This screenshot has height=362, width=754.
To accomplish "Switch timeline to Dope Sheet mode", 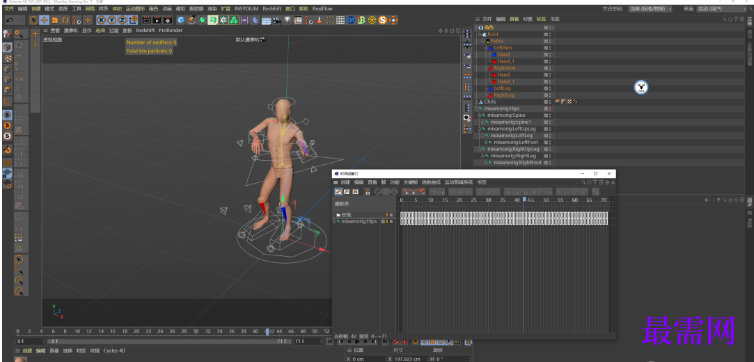I will coord(339,192).
